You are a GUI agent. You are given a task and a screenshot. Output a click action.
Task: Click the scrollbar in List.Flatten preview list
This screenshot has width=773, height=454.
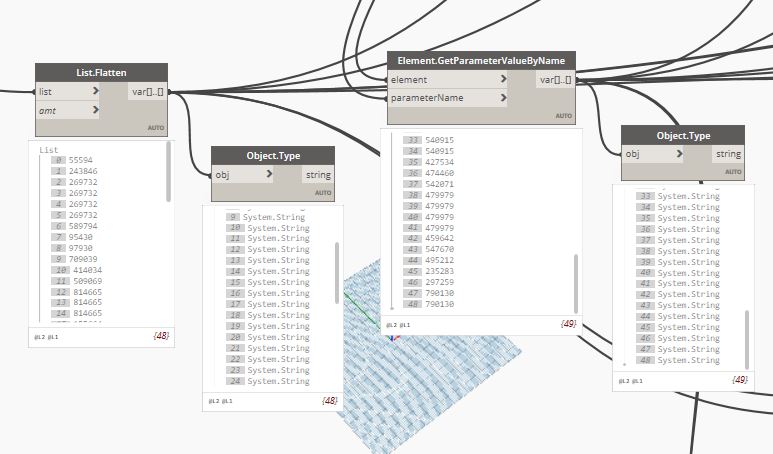coord(169,172)
